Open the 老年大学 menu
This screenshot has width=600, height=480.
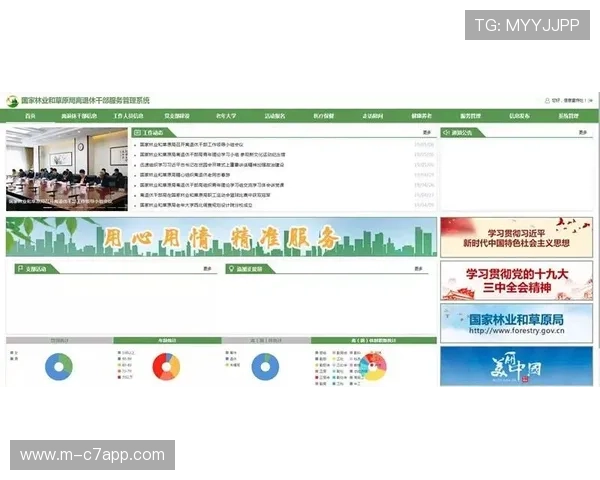[226, 116]
